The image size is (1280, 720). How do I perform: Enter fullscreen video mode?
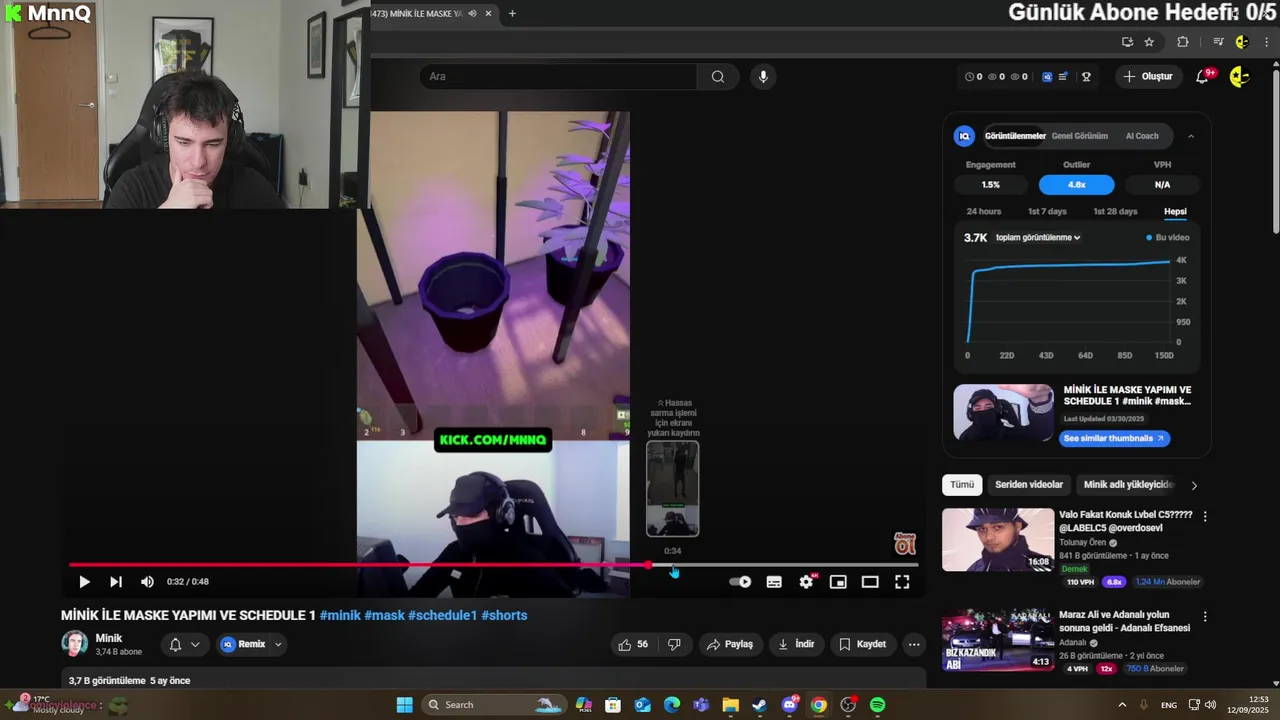coord(902,582)
